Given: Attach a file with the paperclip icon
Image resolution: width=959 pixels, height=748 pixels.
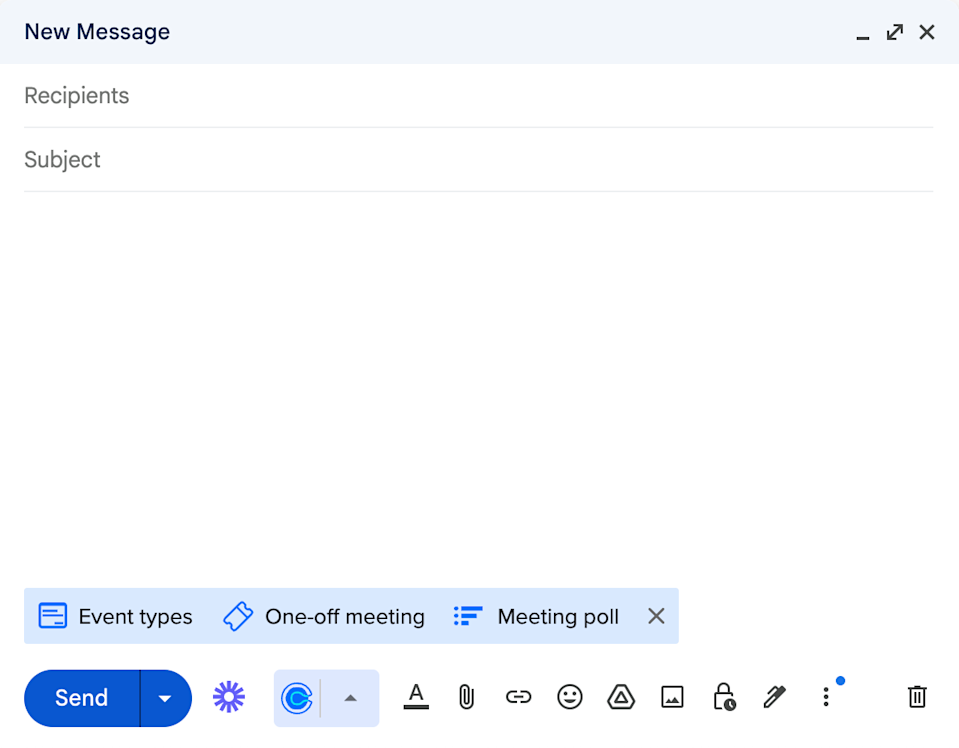Looking at the screenshot, I should tap(466, 697).
